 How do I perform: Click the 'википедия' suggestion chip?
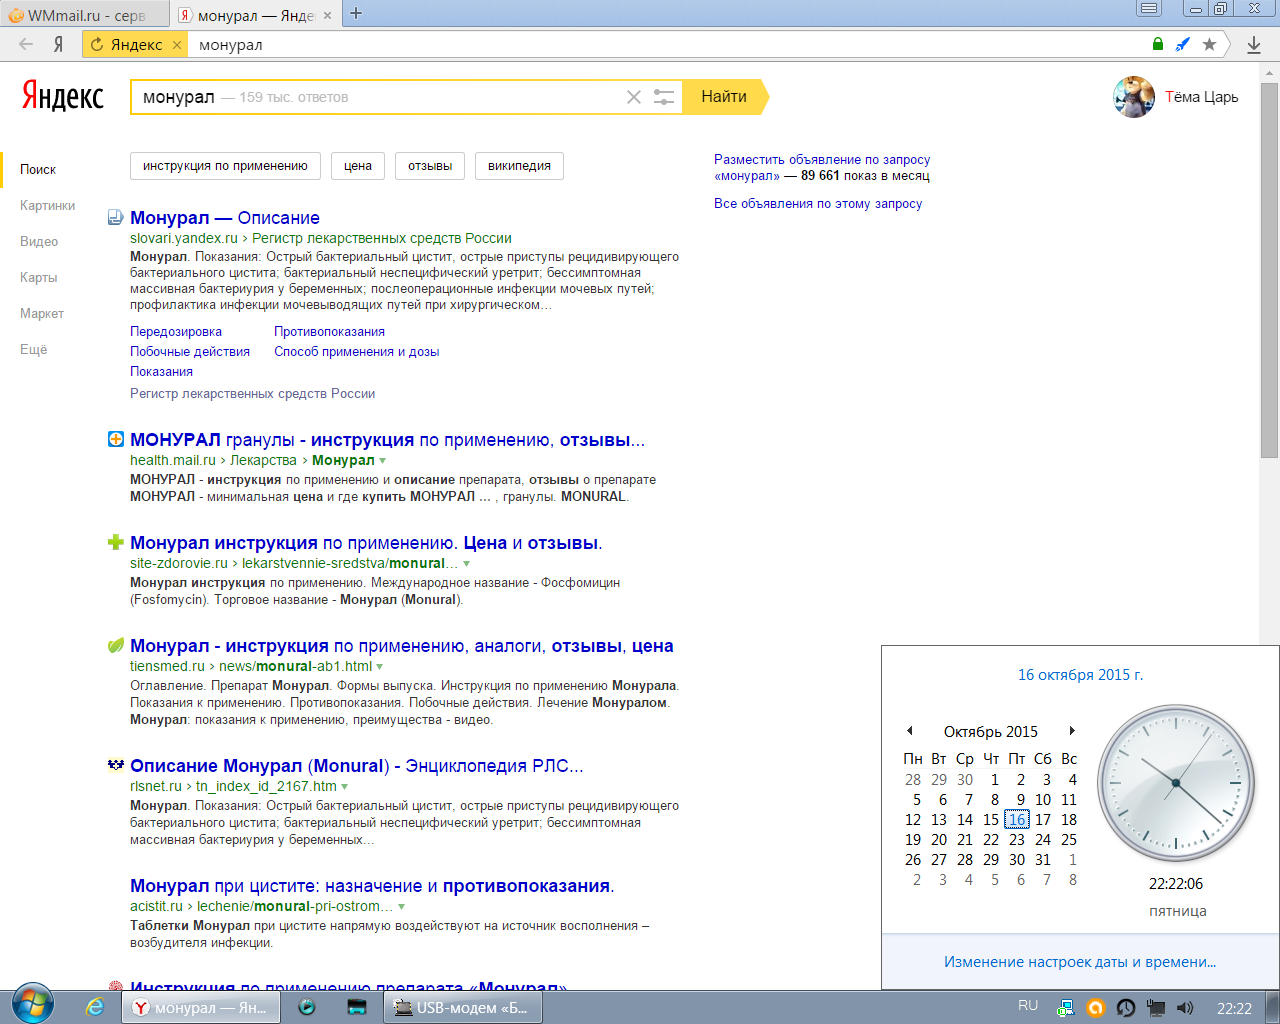(519, 166)
